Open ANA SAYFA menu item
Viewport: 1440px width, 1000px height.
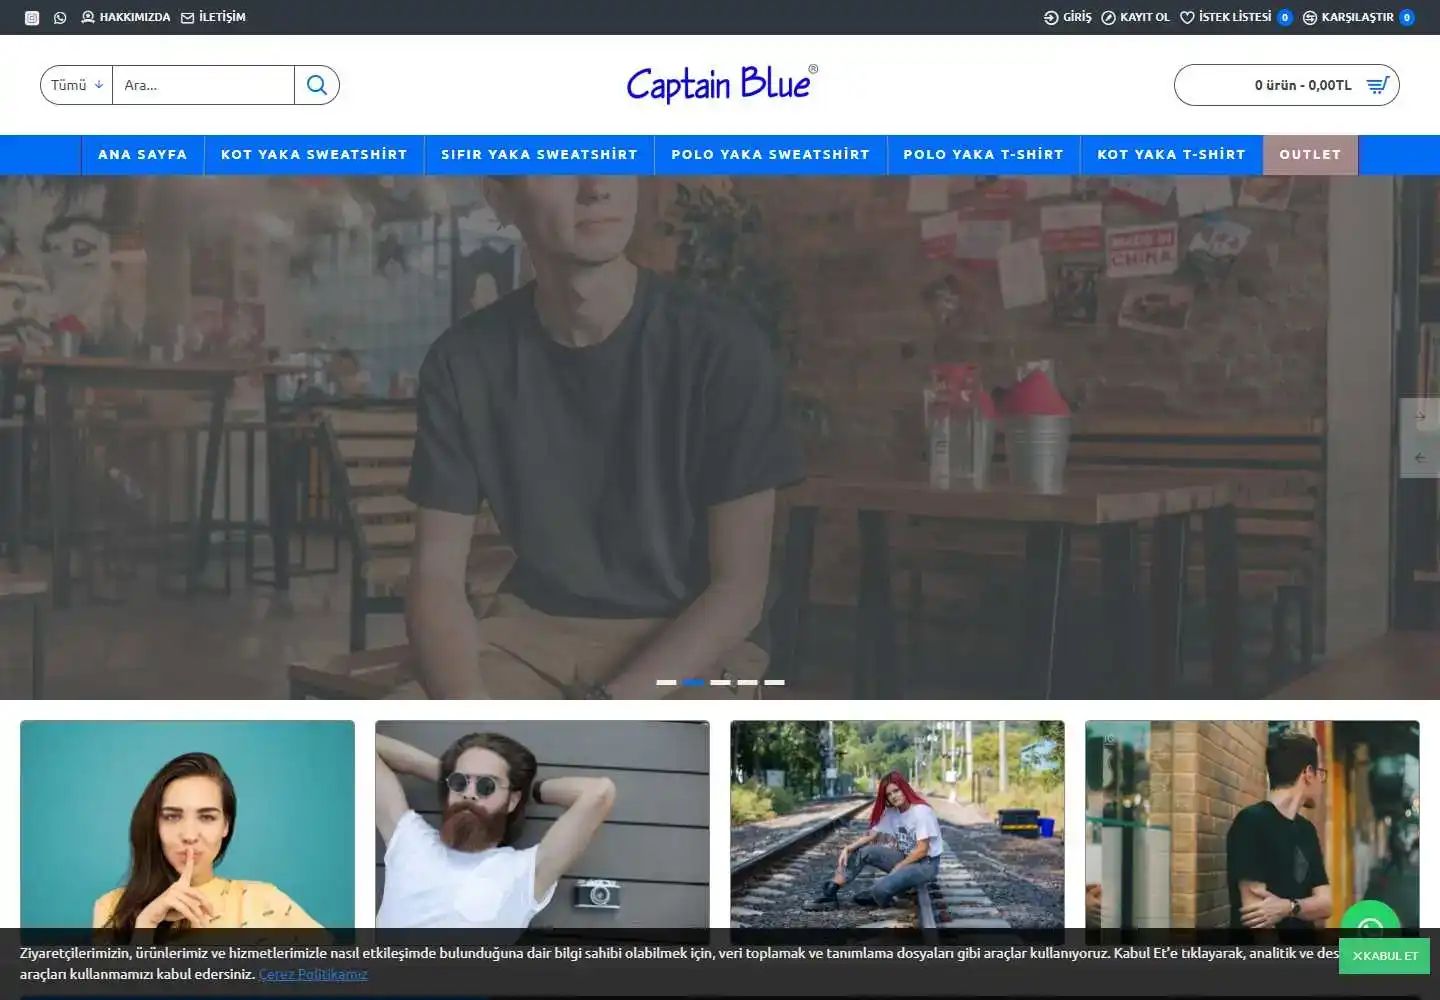tap(143, 155)
